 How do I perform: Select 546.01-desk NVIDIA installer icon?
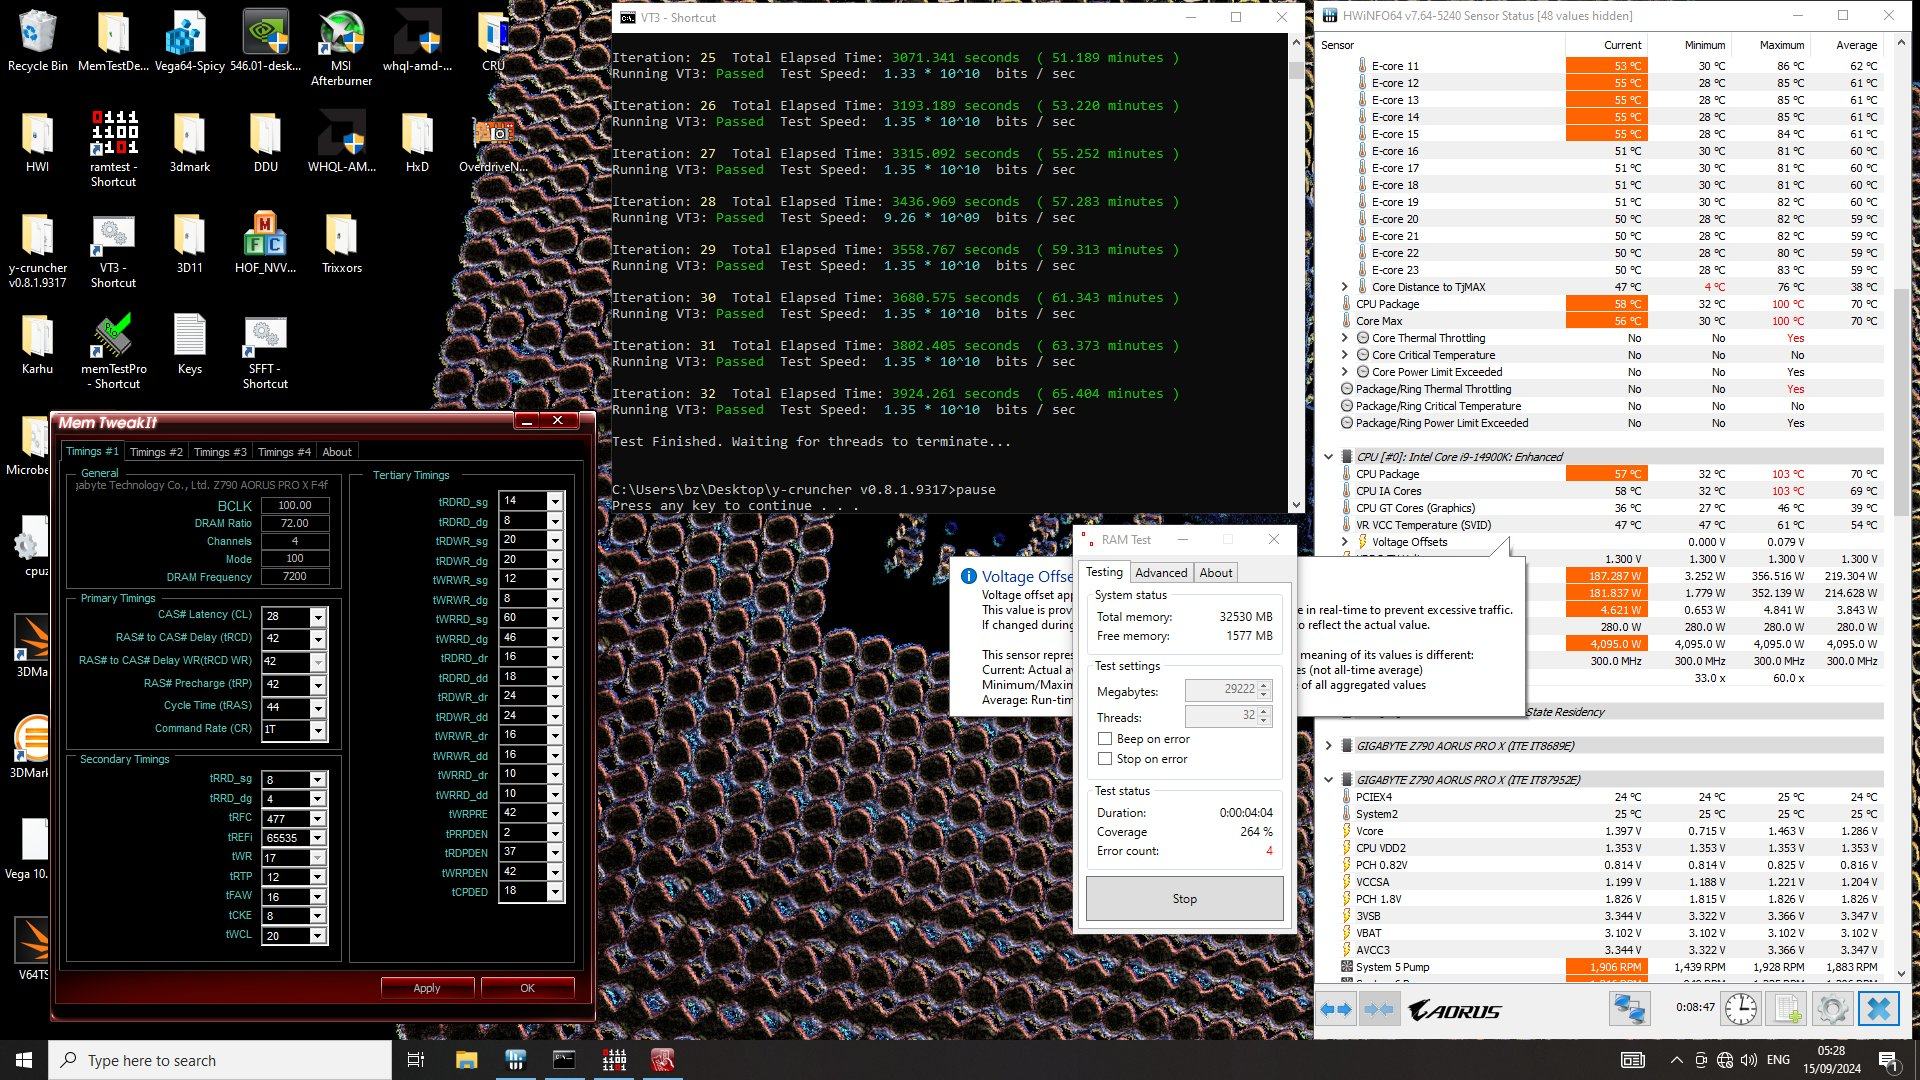pos(265,42)
